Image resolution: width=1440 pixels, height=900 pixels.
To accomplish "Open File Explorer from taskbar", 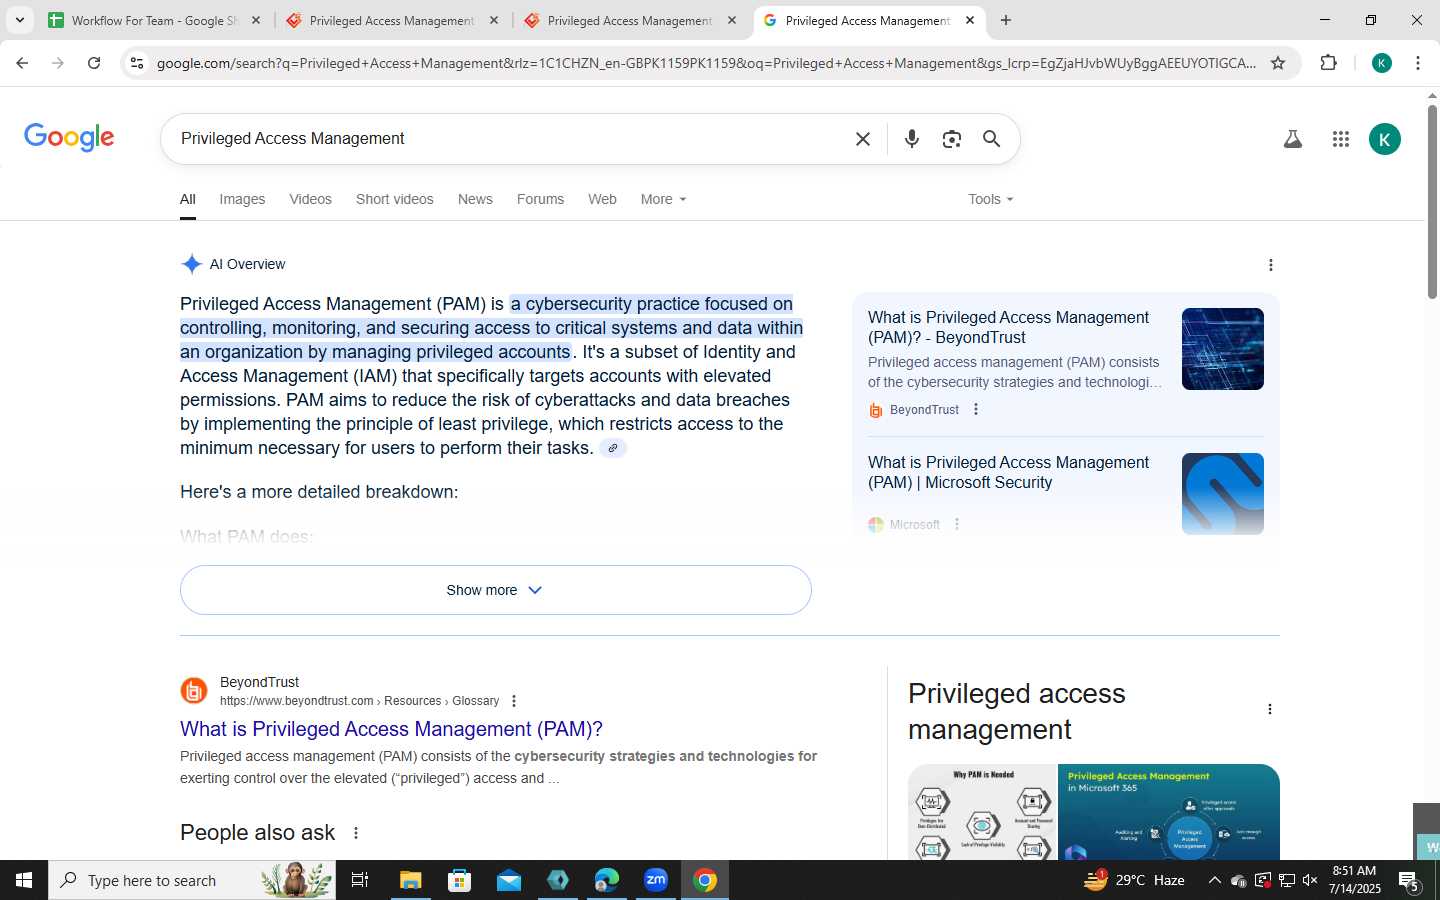I will click(x=411, y=880).
